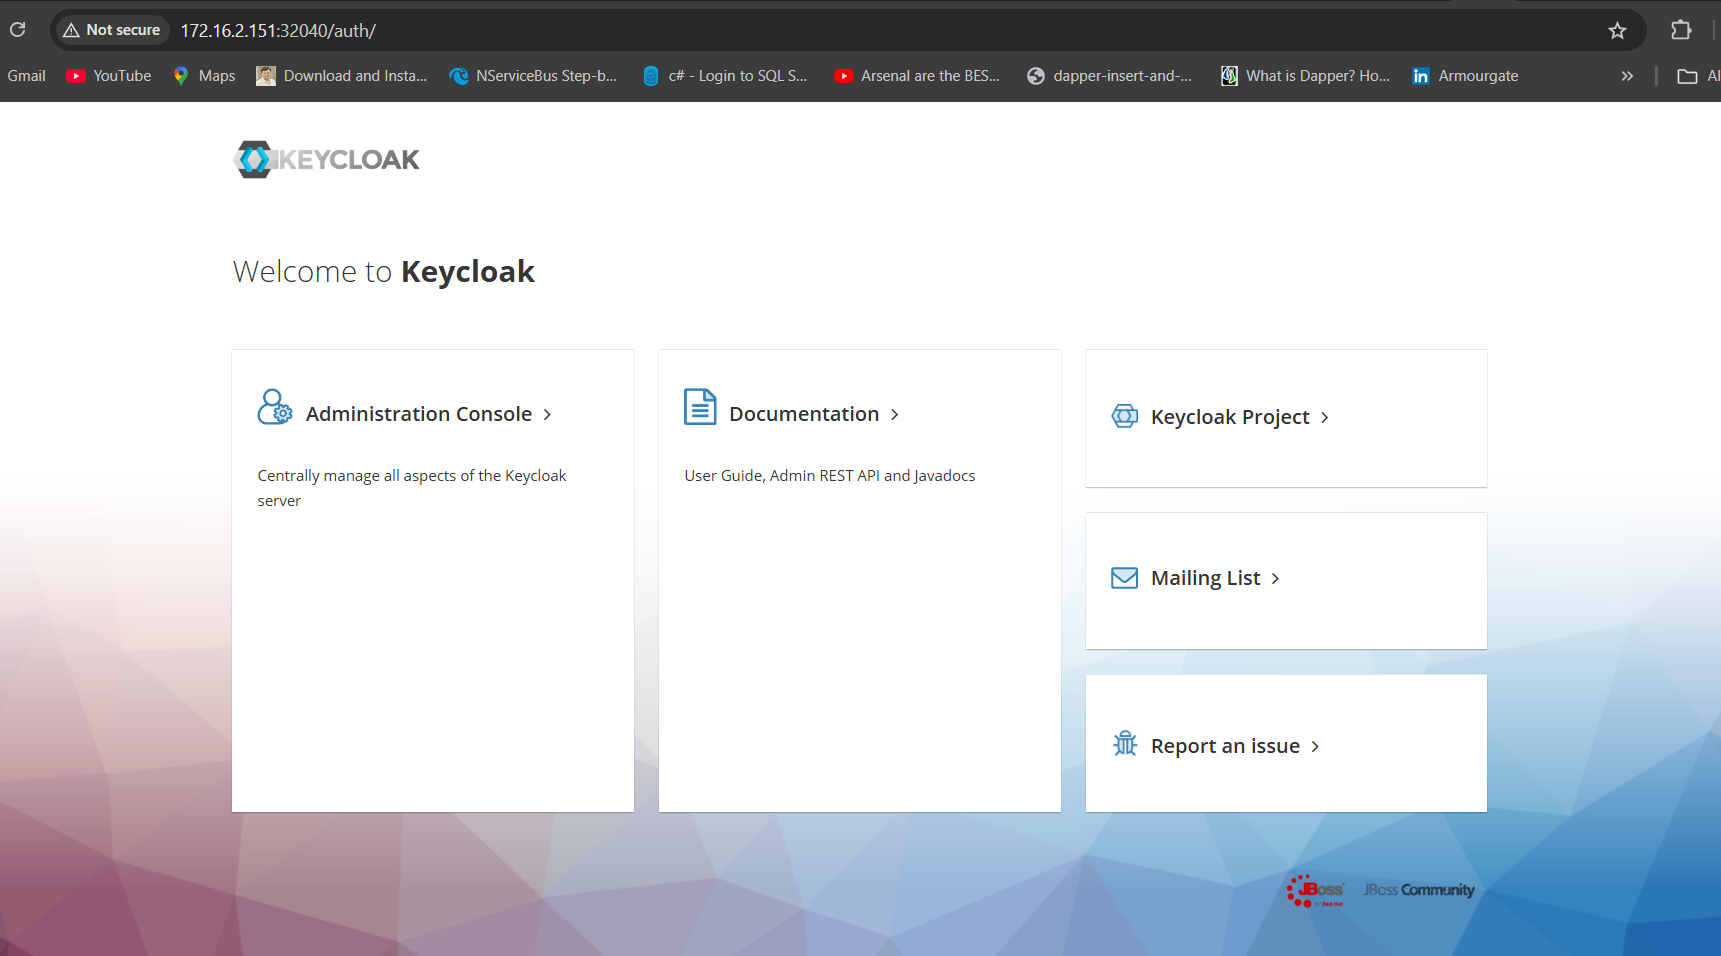Open the Keycloak Project link
Screen dimensions: 1721x956
[x=1230, y=417]
